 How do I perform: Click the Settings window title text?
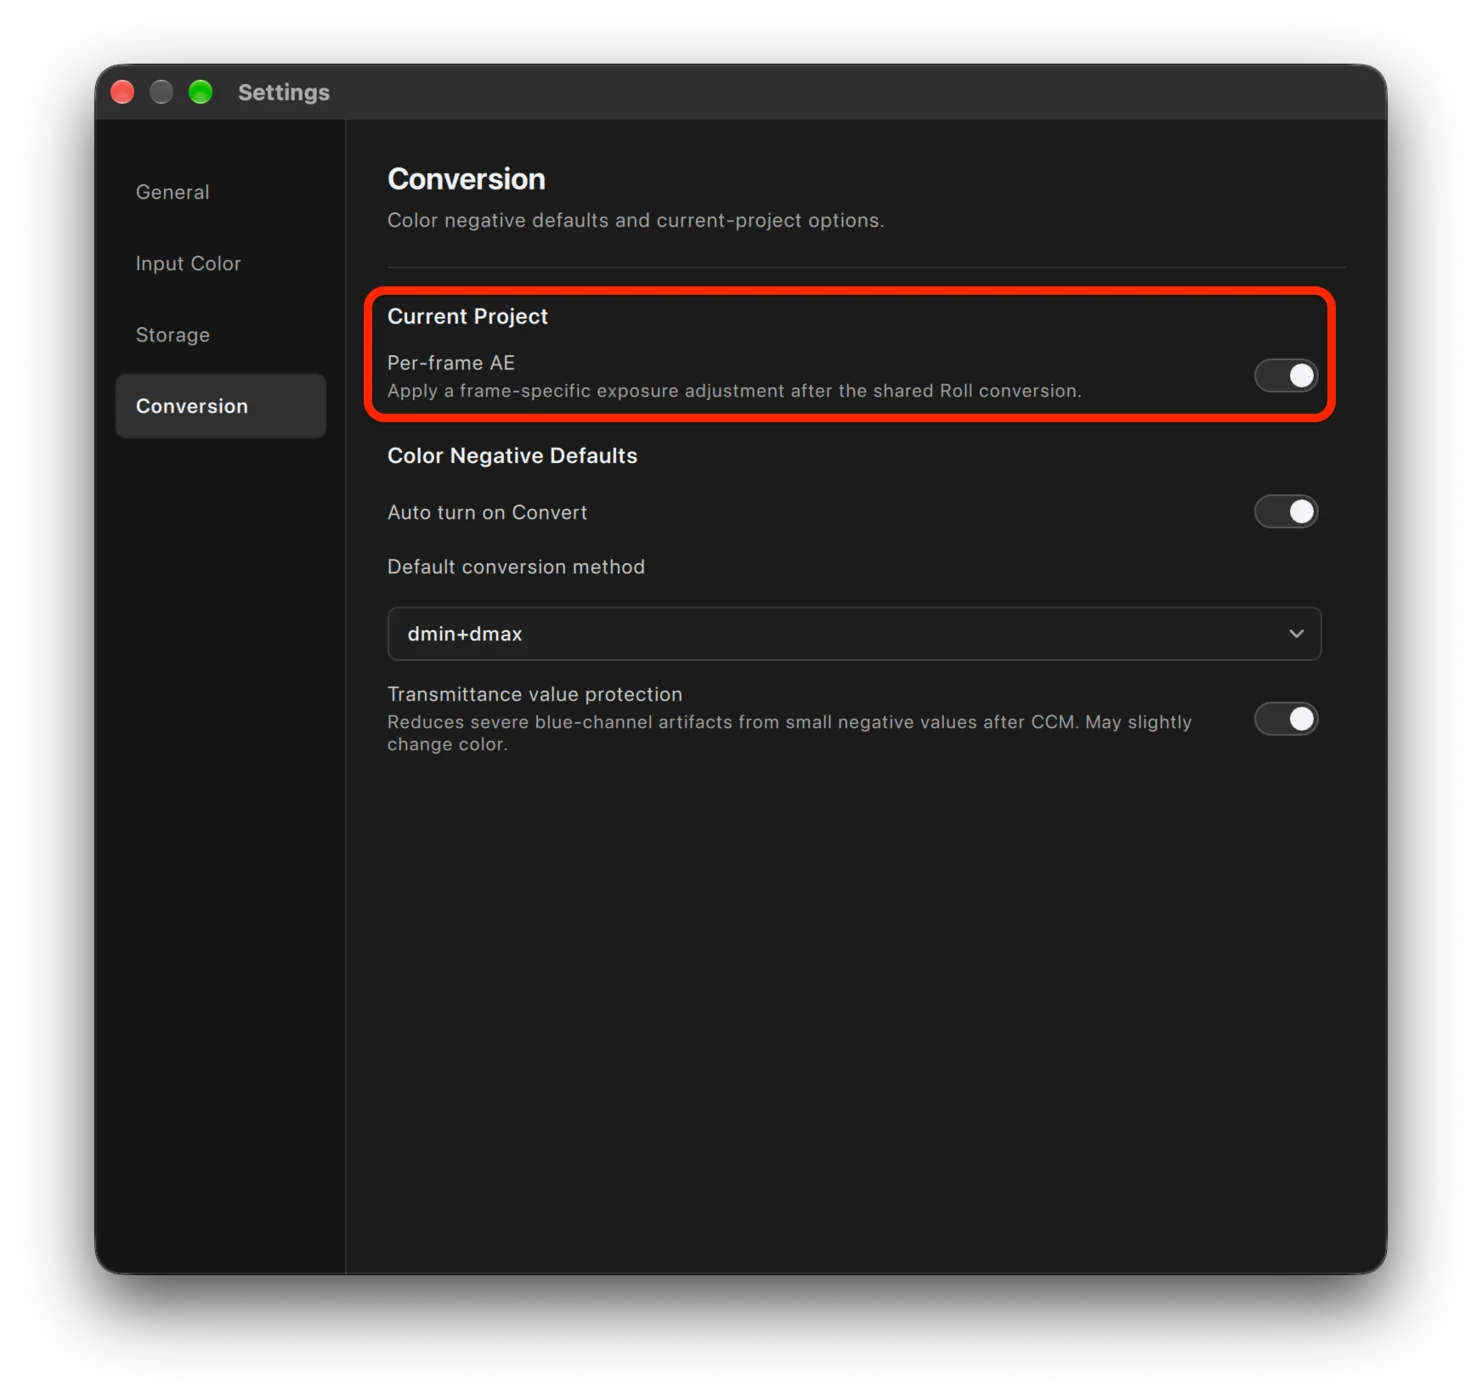click(x=284, y=92)
